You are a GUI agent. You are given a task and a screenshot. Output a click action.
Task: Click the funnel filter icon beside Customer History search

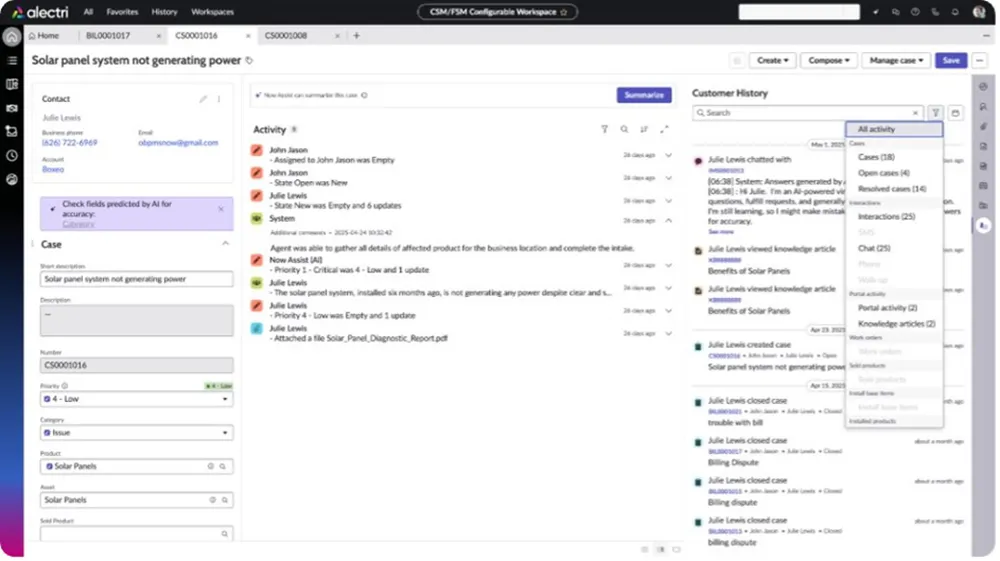tap(935, 113)
